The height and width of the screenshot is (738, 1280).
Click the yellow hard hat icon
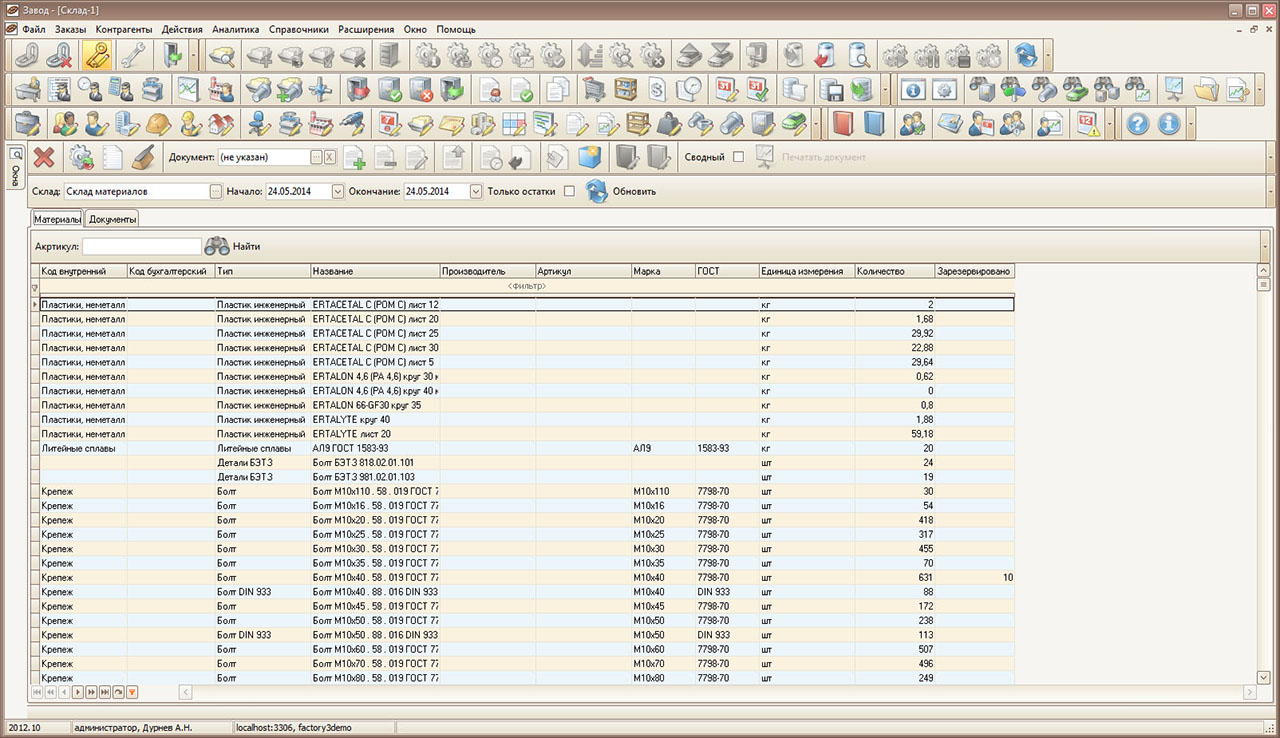click(x=158, y=123)
